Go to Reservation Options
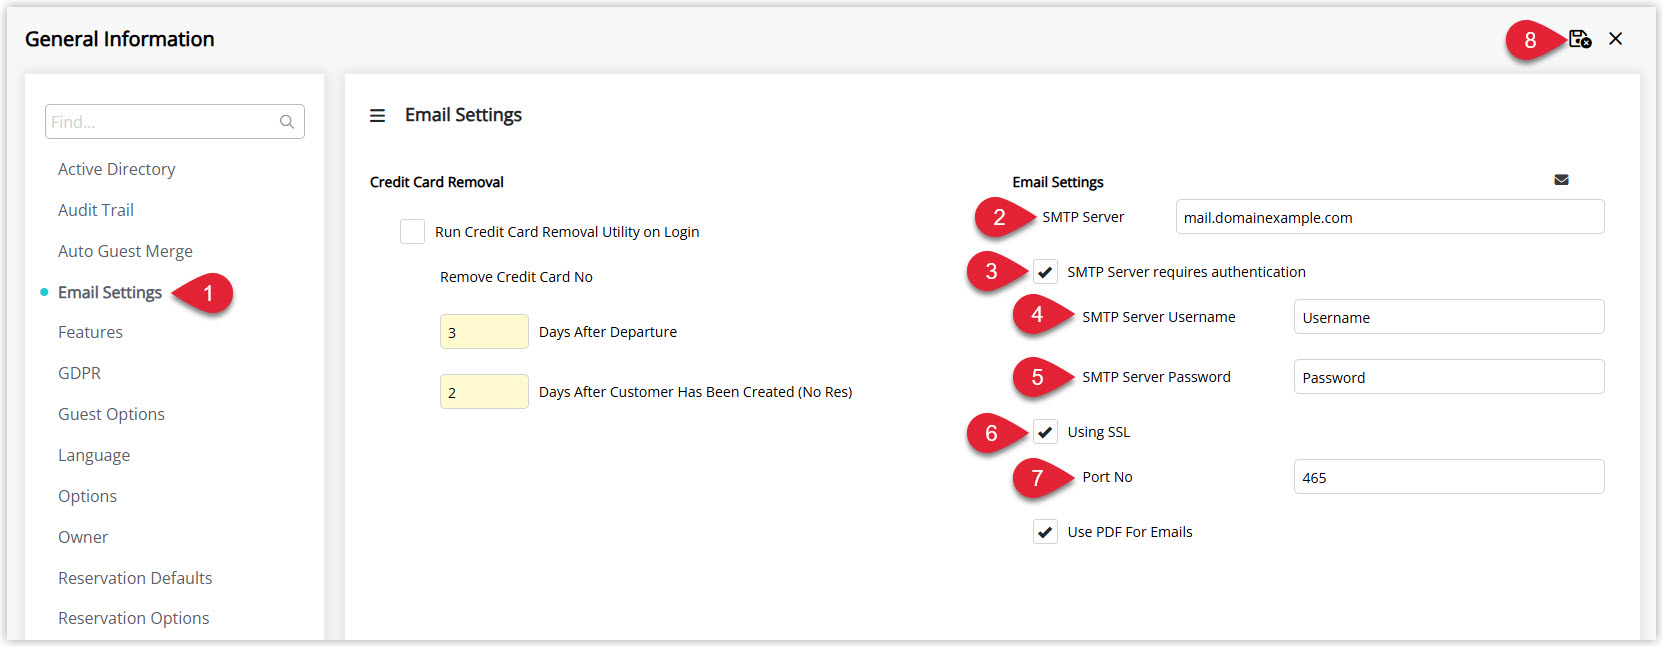This screenshot has width=1664, height=648. point(134,618)
